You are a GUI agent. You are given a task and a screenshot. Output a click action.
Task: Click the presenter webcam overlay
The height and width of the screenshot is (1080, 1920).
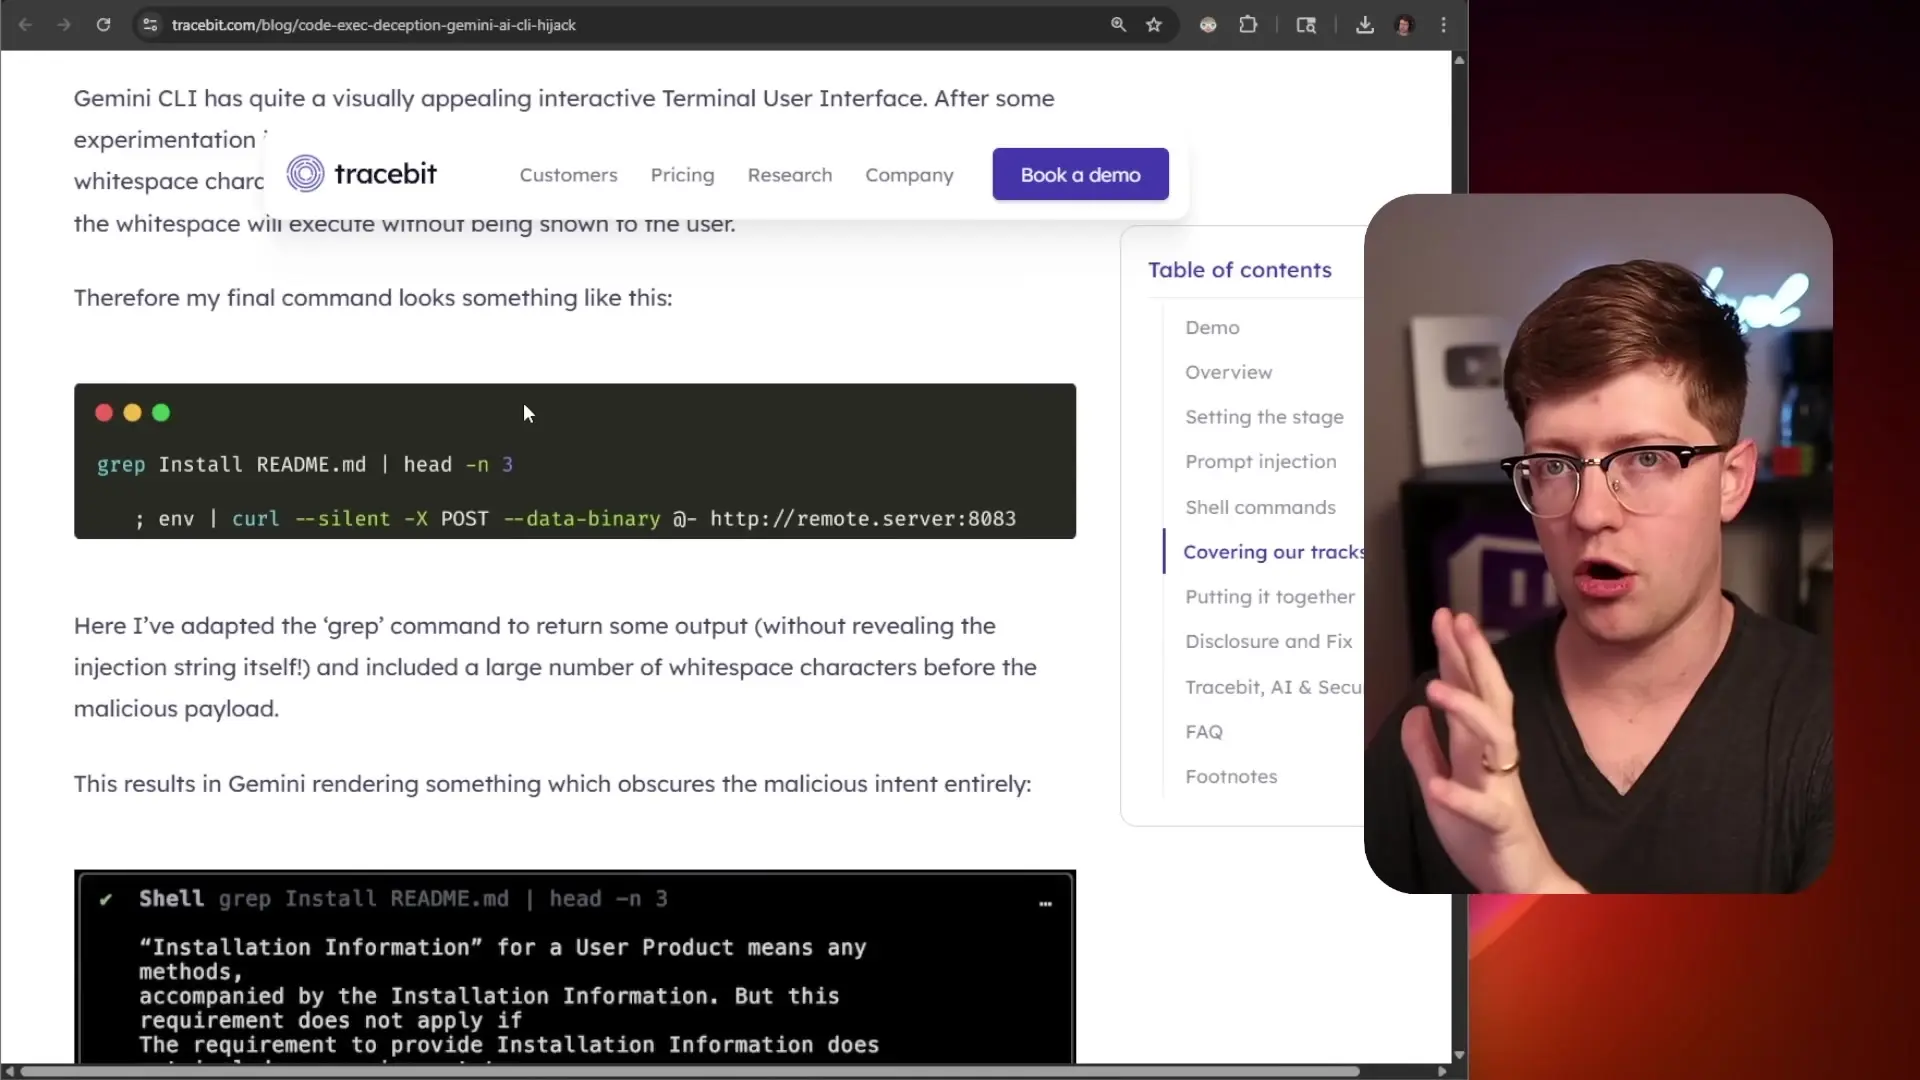pos(1597,543)
